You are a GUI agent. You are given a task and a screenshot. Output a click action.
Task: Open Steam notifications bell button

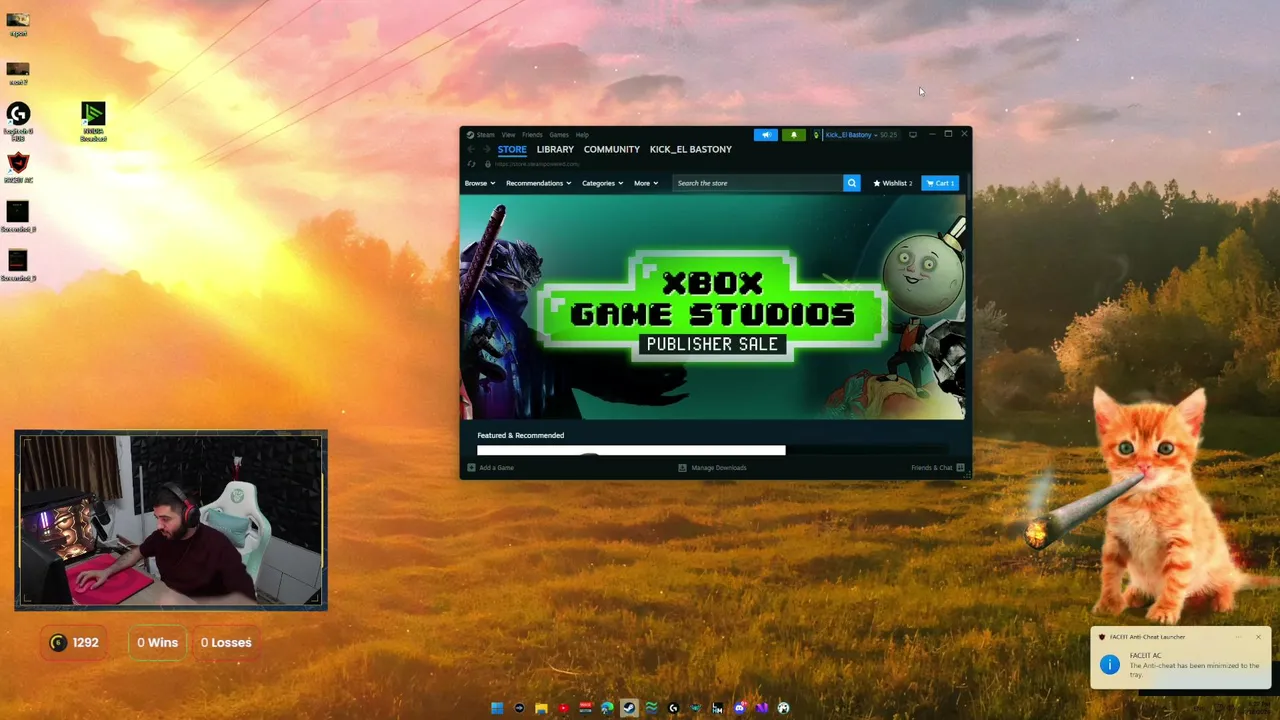(x=794, y=134)
